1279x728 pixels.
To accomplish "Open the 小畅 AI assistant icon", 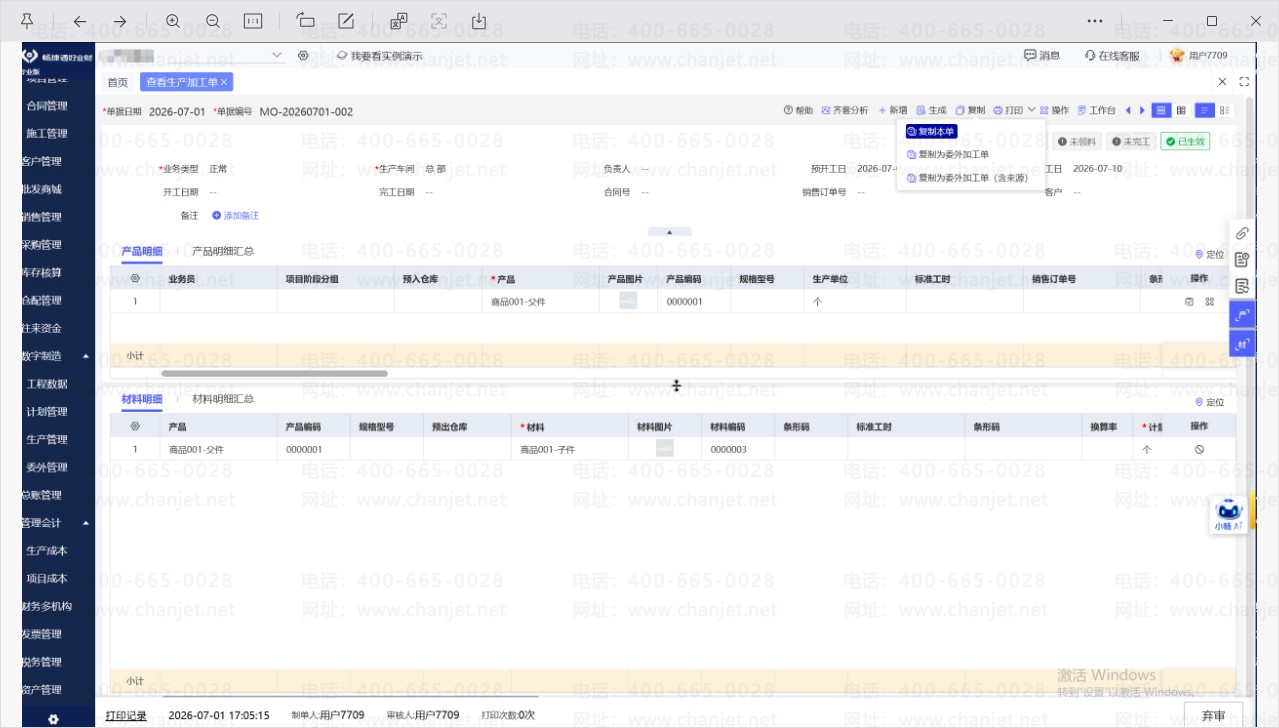I will coord(1228,514).
